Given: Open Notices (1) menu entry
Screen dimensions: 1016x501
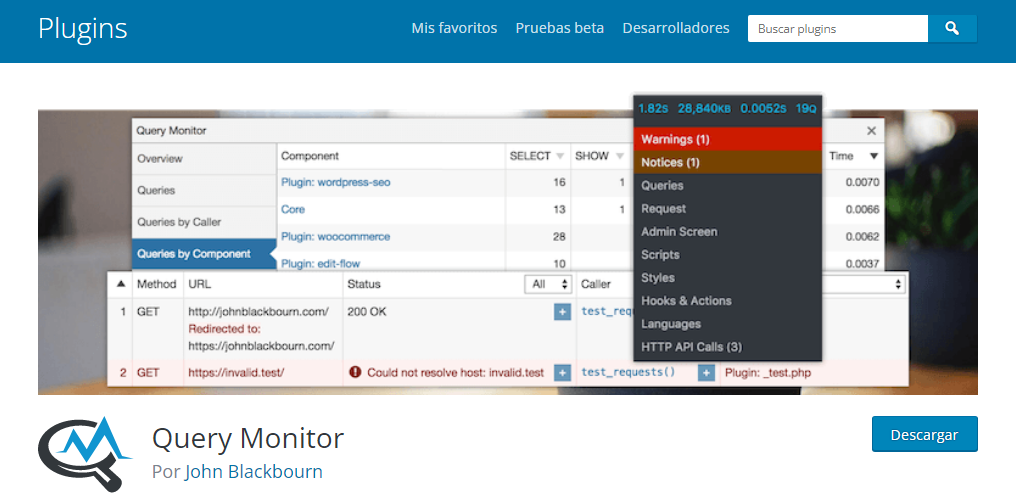Looking at the screenshot, I should coord(728,162).
